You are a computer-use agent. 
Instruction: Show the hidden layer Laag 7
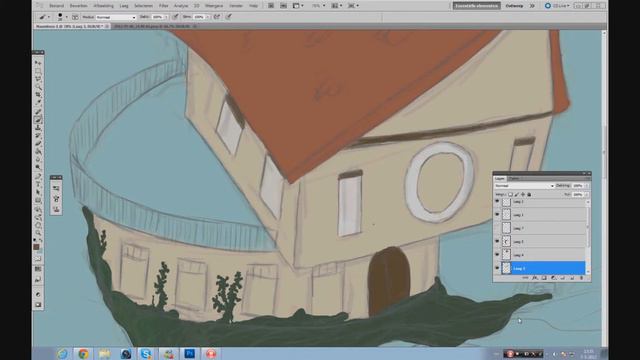(x=497, y=228)
